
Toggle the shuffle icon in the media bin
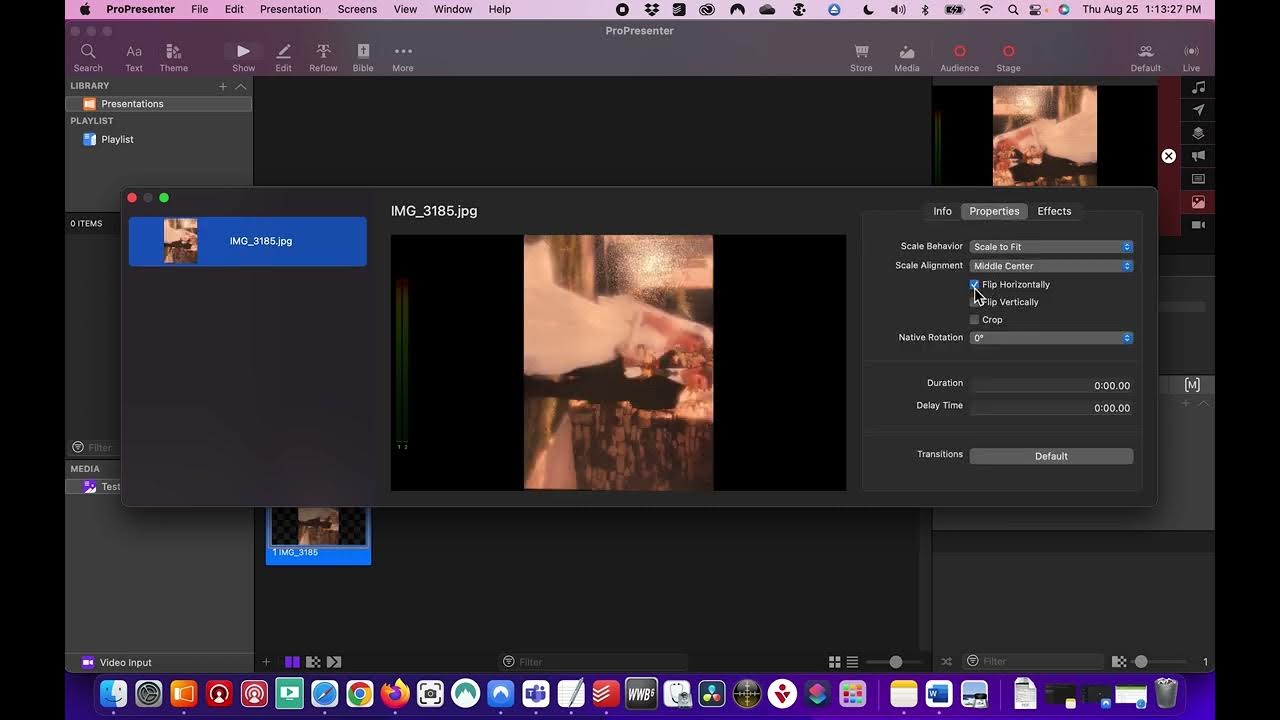click(947, 662)
